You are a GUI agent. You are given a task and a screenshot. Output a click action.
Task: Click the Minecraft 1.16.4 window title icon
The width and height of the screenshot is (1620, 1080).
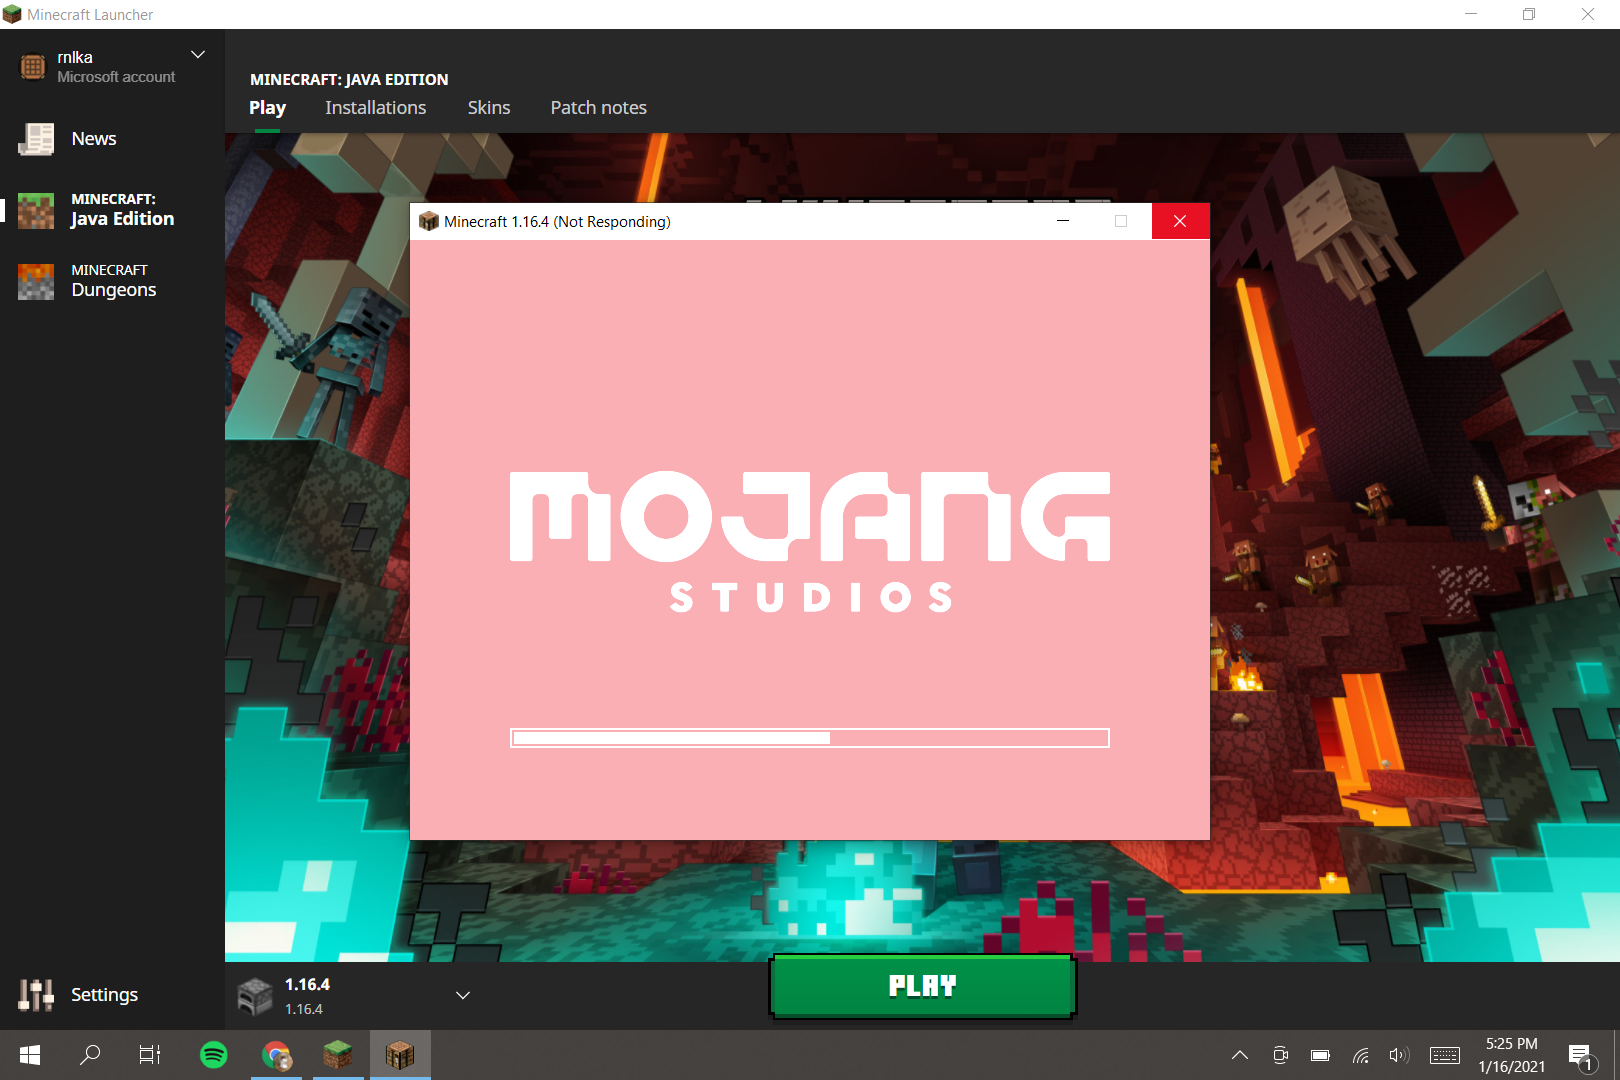[x=429, y=221]
